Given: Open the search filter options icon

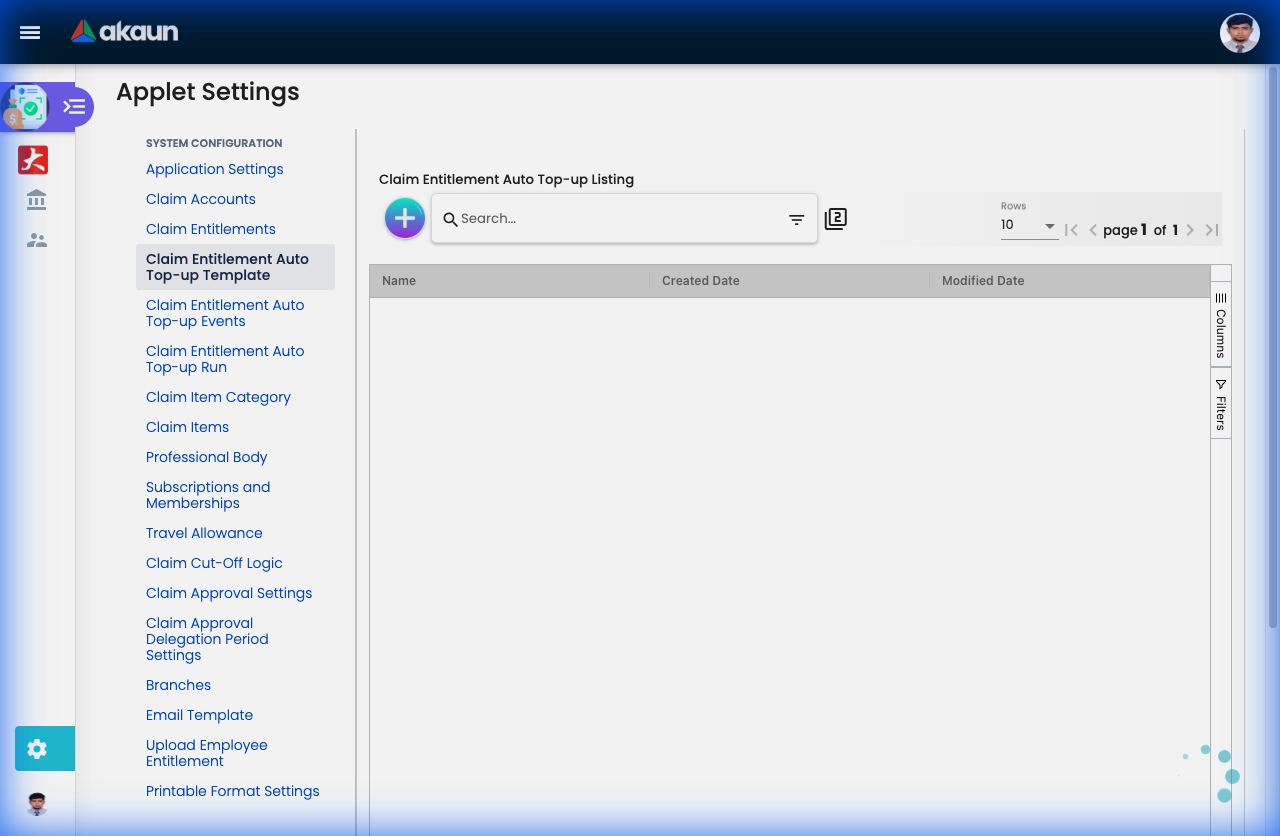Looking at the screenshot, I should 796,220.
